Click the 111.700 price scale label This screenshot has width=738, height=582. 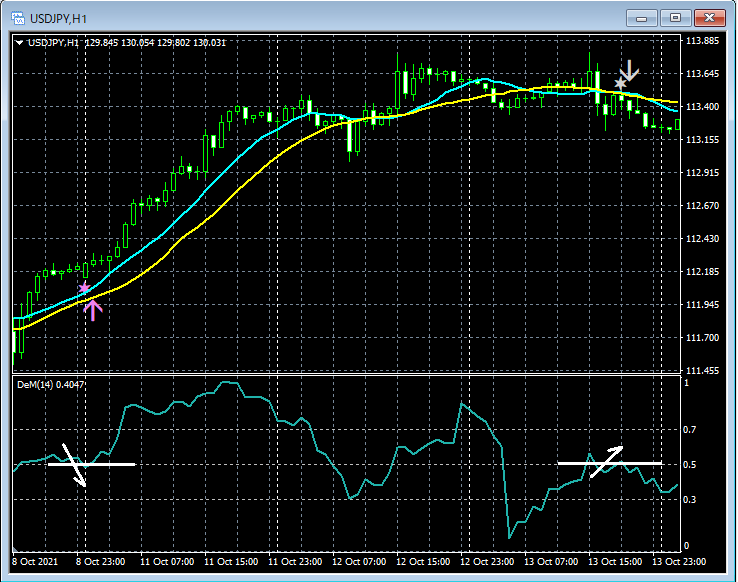pos(702,337)
